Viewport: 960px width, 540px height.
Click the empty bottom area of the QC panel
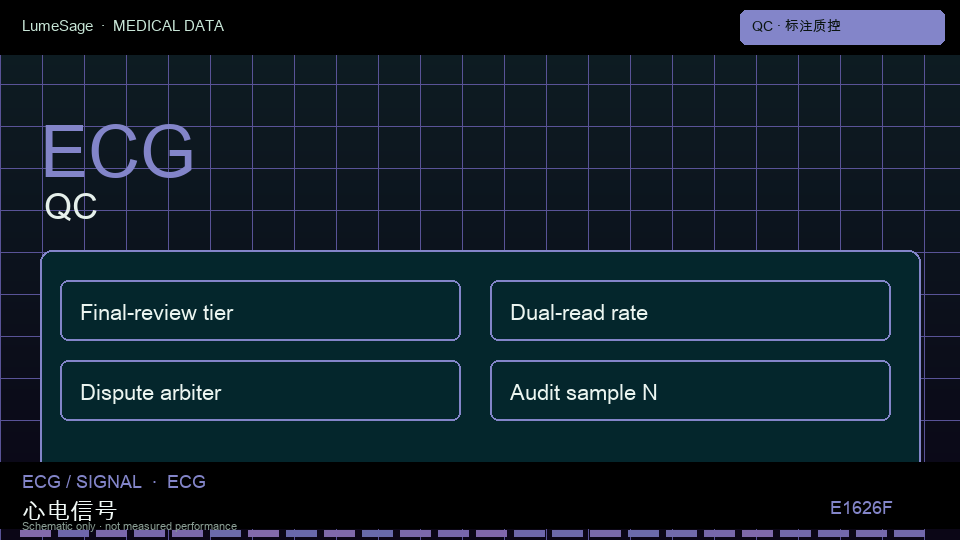(x=481, y=442)
